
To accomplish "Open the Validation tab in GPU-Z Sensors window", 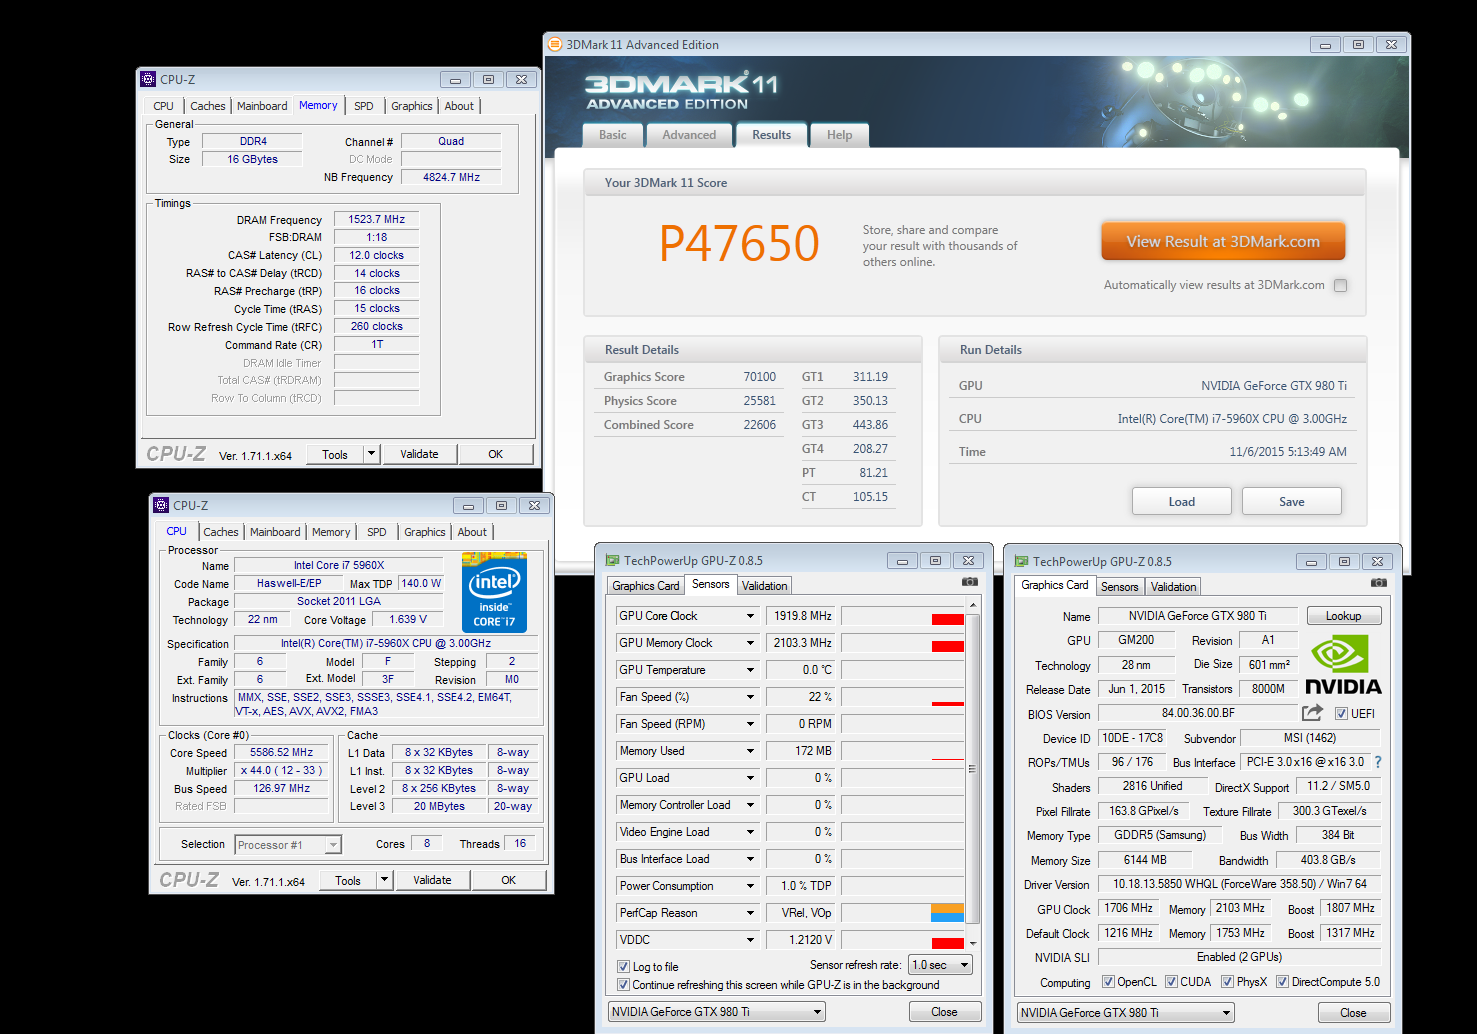I will click(x=765, y=586).
